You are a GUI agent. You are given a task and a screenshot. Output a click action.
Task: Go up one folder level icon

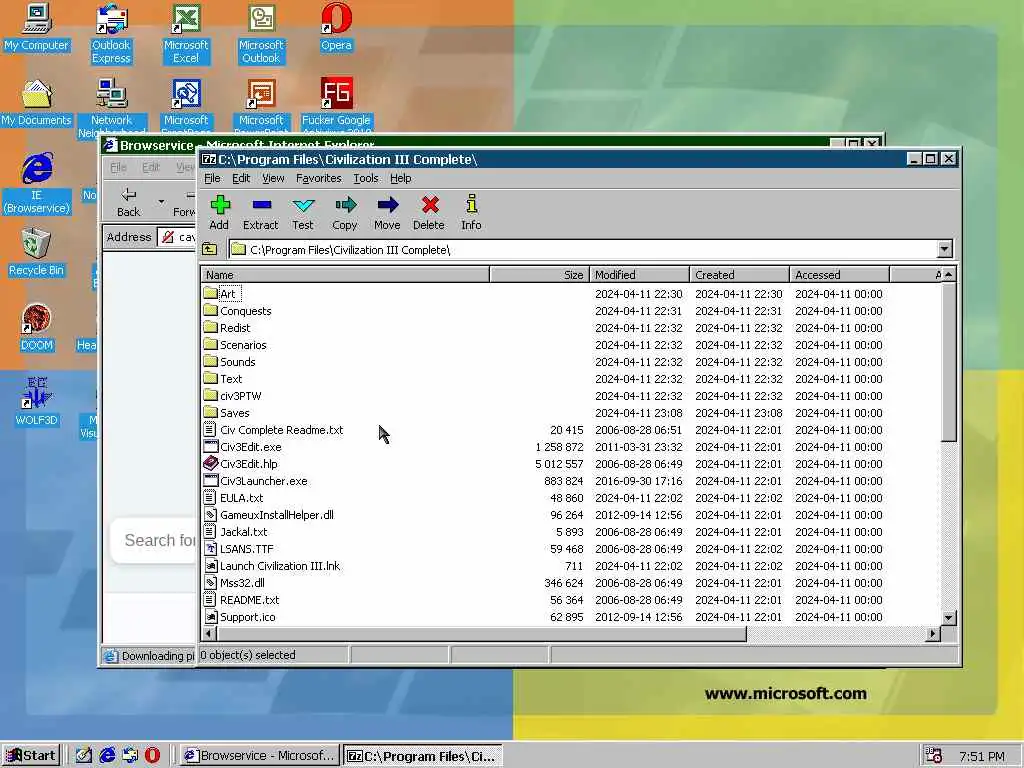tap(210, 249)
